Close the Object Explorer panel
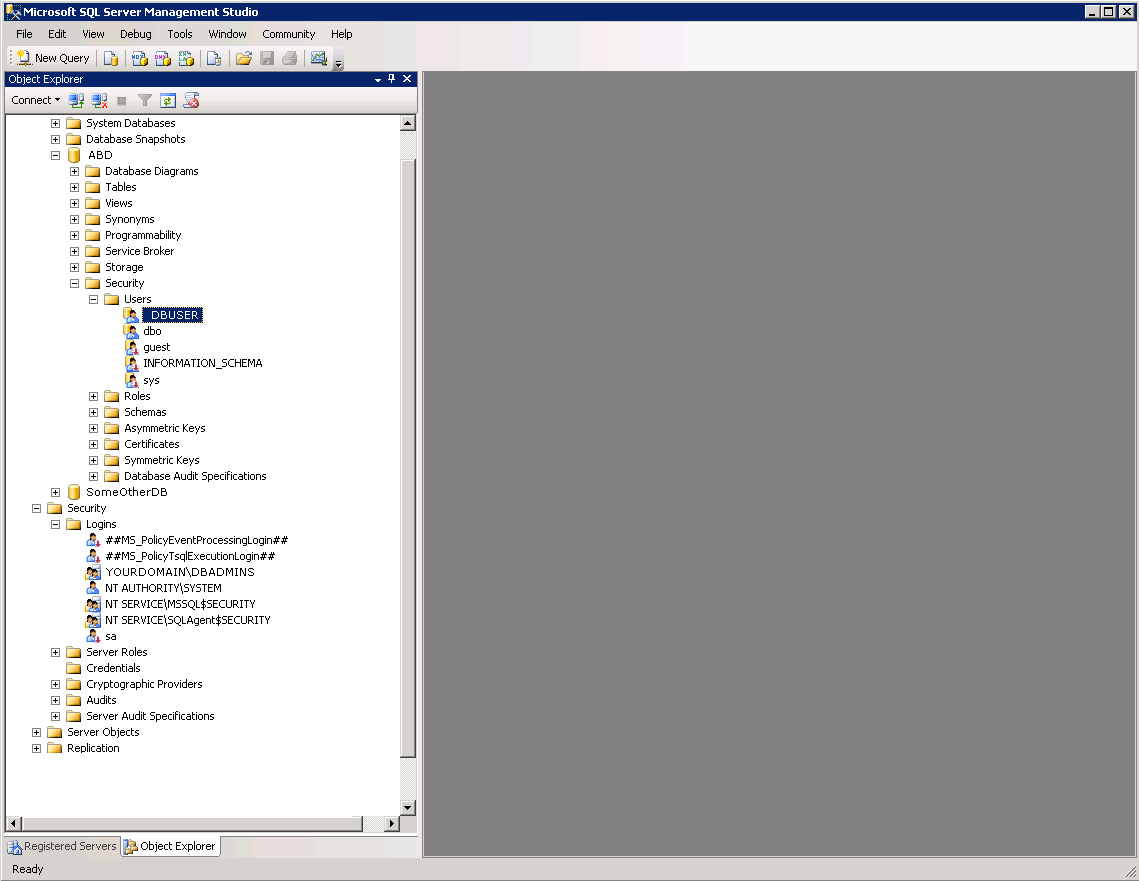Image resolution: width=1139 pixels, height=881 pixels. tap(407, 78)
